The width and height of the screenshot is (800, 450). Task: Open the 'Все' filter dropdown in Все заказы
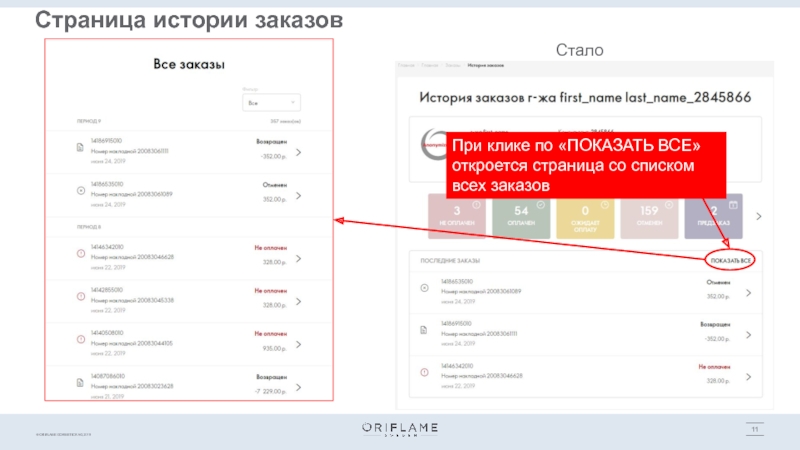(271, 103)
